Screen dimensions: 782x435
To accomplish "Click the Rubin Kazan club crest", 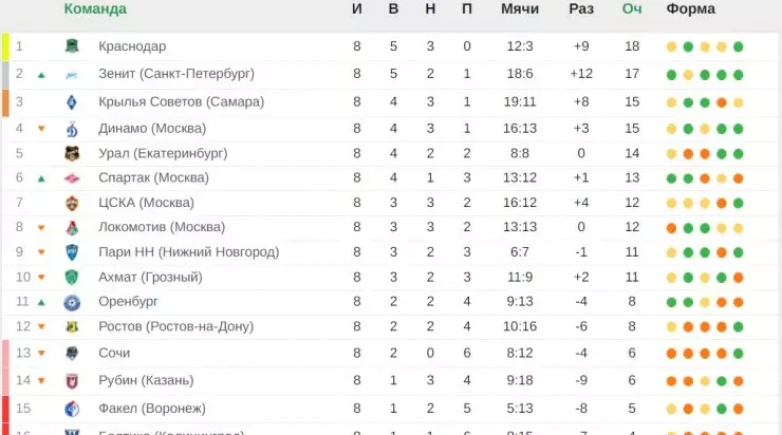I will 72,380.
